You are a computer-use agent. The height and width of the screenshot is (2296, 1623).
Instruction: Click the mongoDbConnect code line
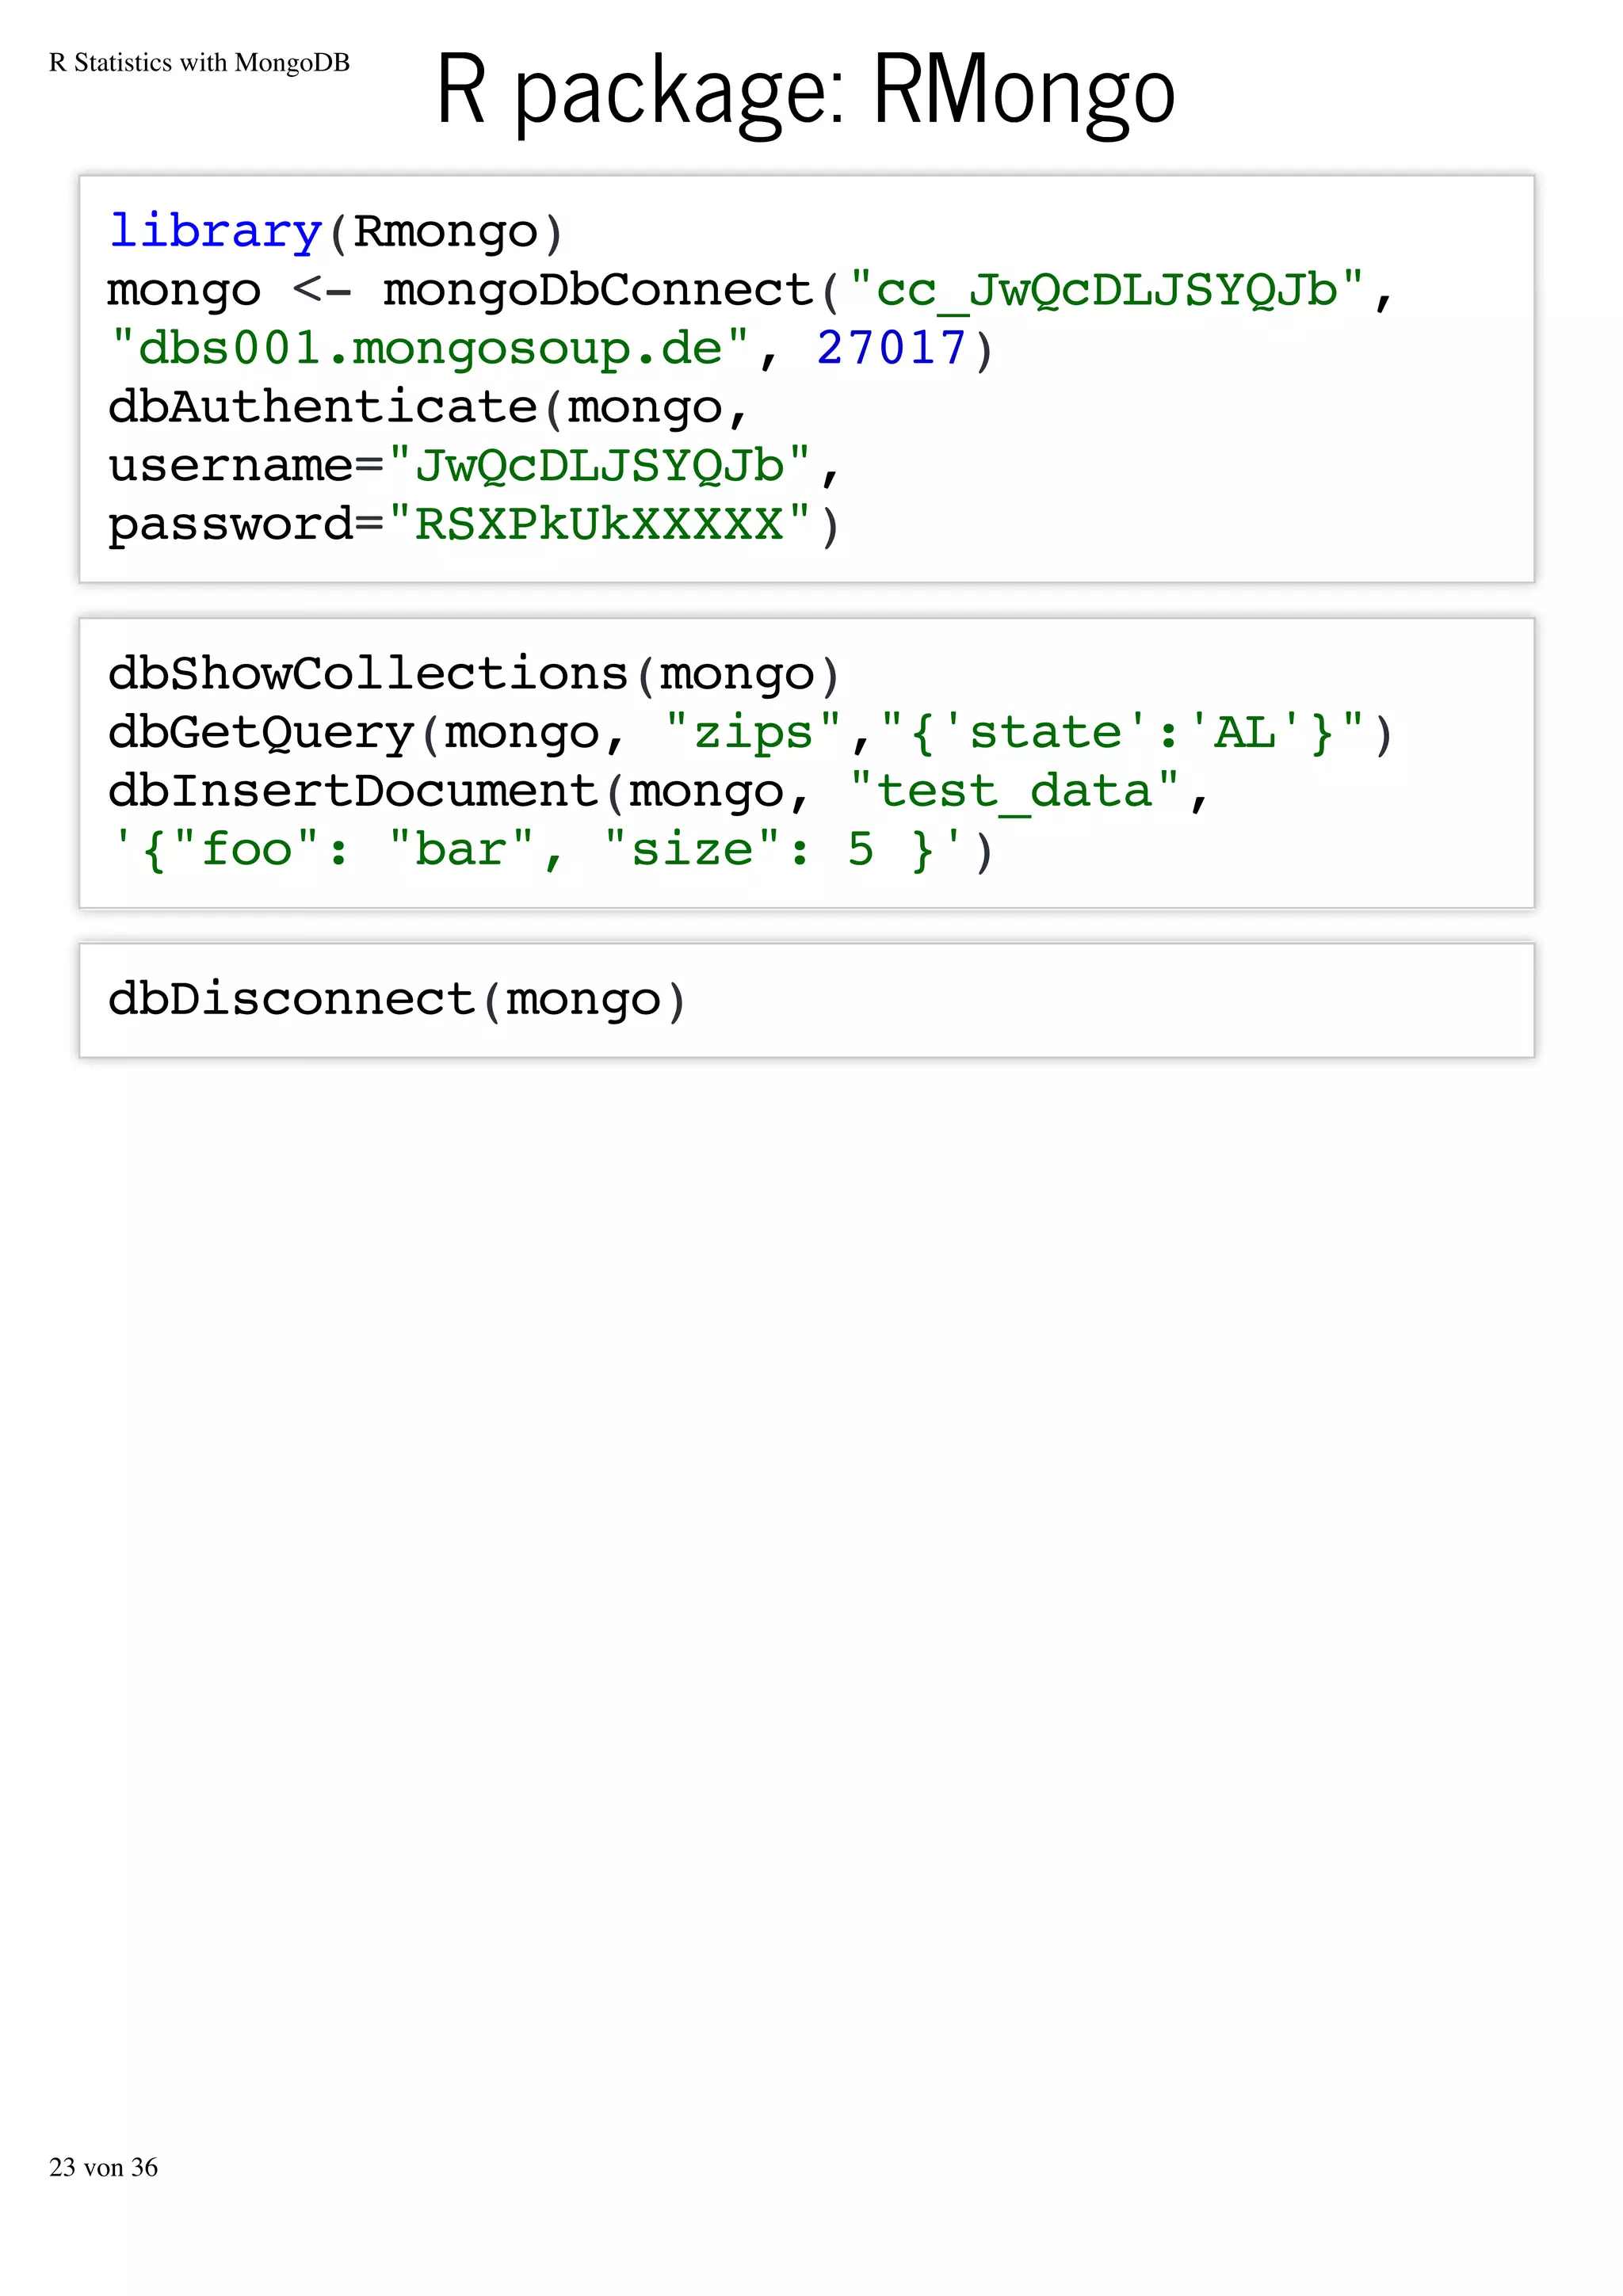tap(750, 291)
